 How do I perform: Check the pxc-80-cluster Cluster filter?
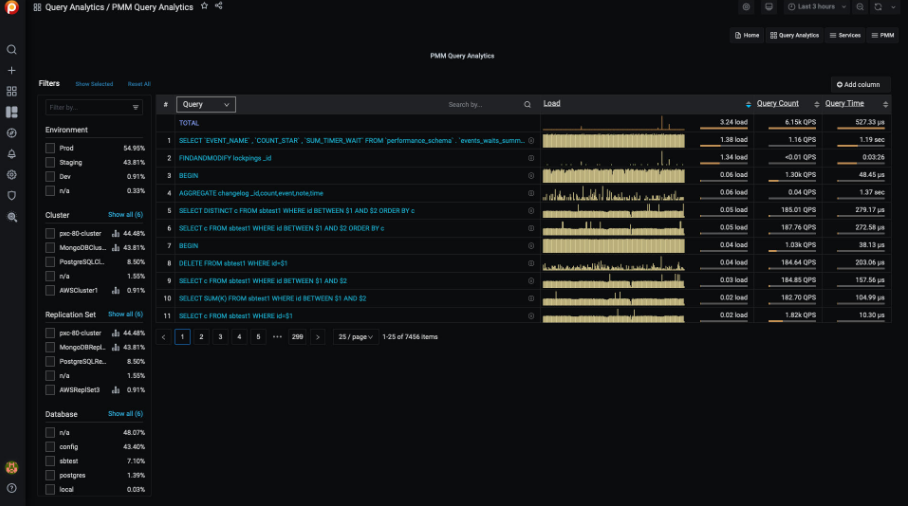point(50,234)
